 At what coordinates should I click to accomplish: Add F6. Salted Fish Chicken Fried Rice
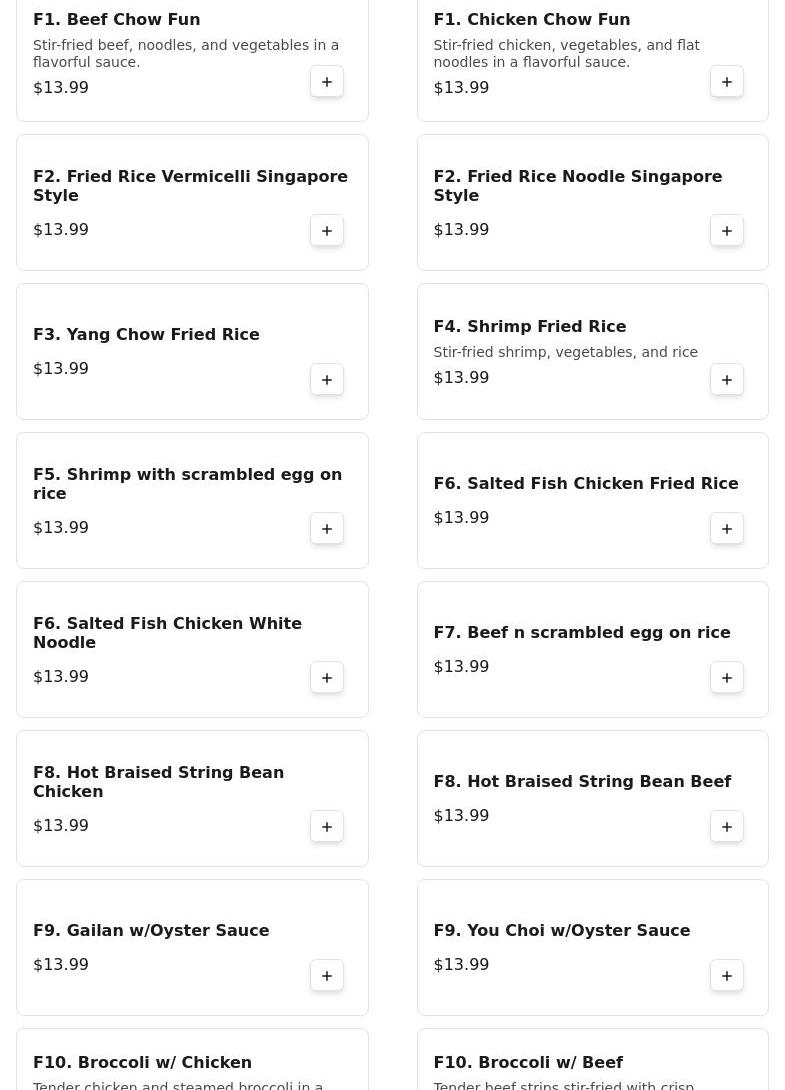tap(727, 528)
